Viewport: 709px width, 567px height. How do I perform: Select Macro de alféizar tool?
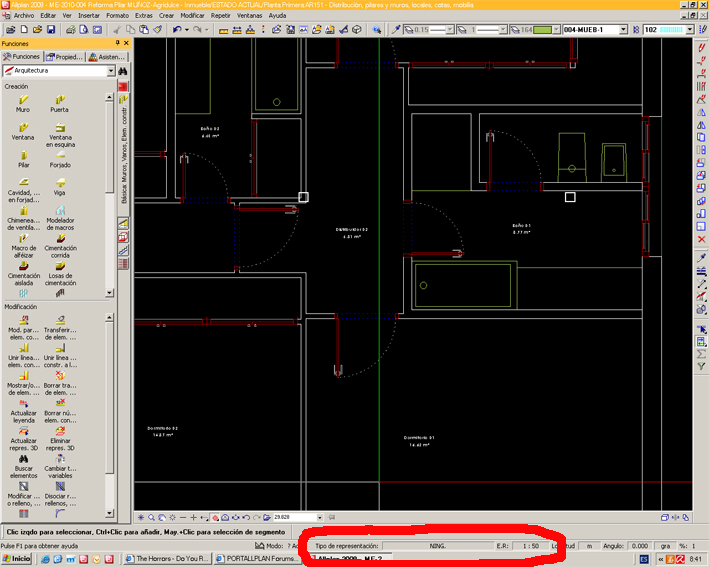[x=24, y=246]
